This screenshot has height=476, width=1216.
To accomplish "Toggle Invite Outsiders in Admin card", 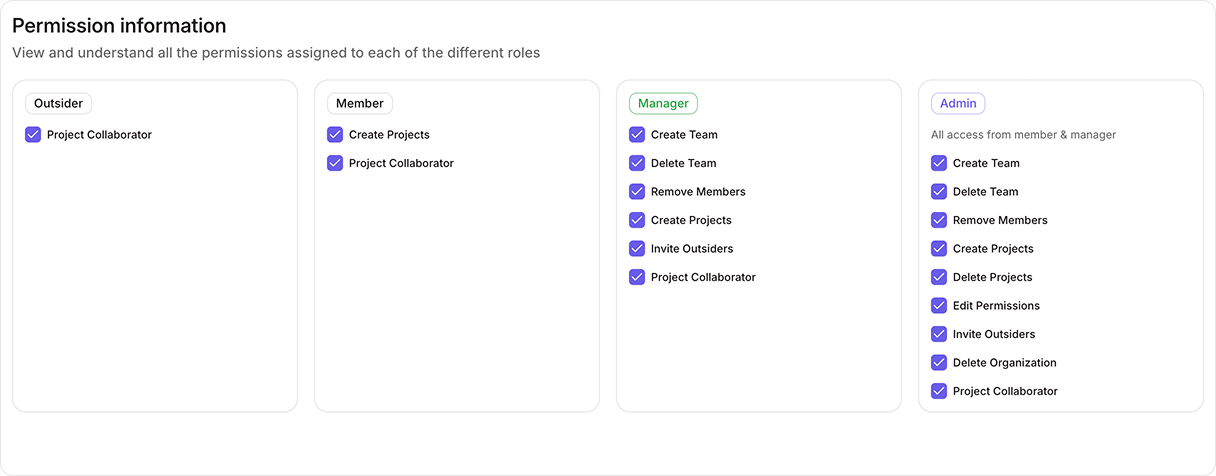I will pos(939,334).
